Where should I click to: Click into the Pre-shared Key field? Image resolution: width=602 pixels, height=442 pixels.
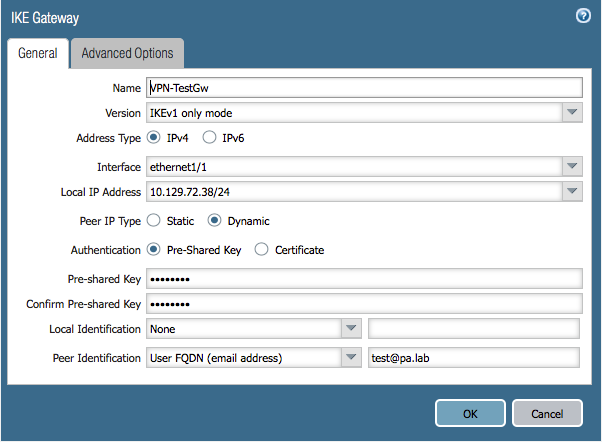point(364,279)
